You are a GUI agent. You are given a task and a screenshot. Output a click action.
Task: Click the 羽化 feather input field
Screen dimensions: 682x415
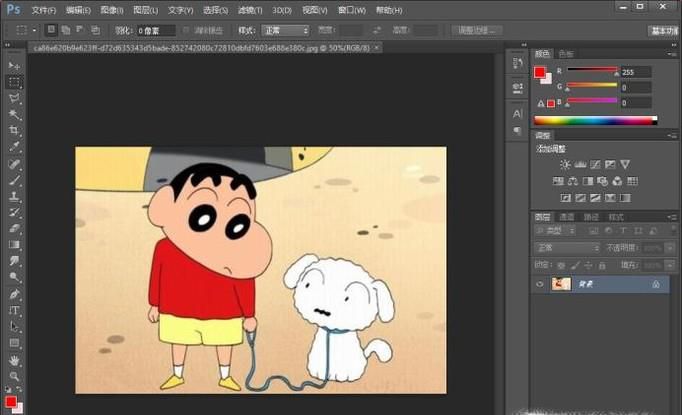tap(156, 30)
